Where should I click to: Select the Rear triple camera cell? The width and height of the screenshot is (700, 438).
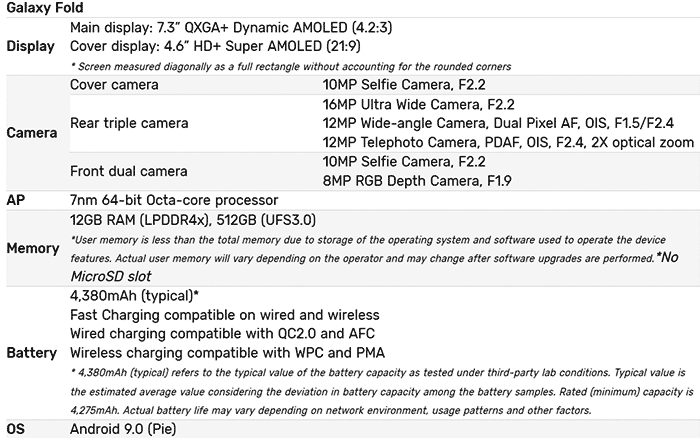pos(129,123)
